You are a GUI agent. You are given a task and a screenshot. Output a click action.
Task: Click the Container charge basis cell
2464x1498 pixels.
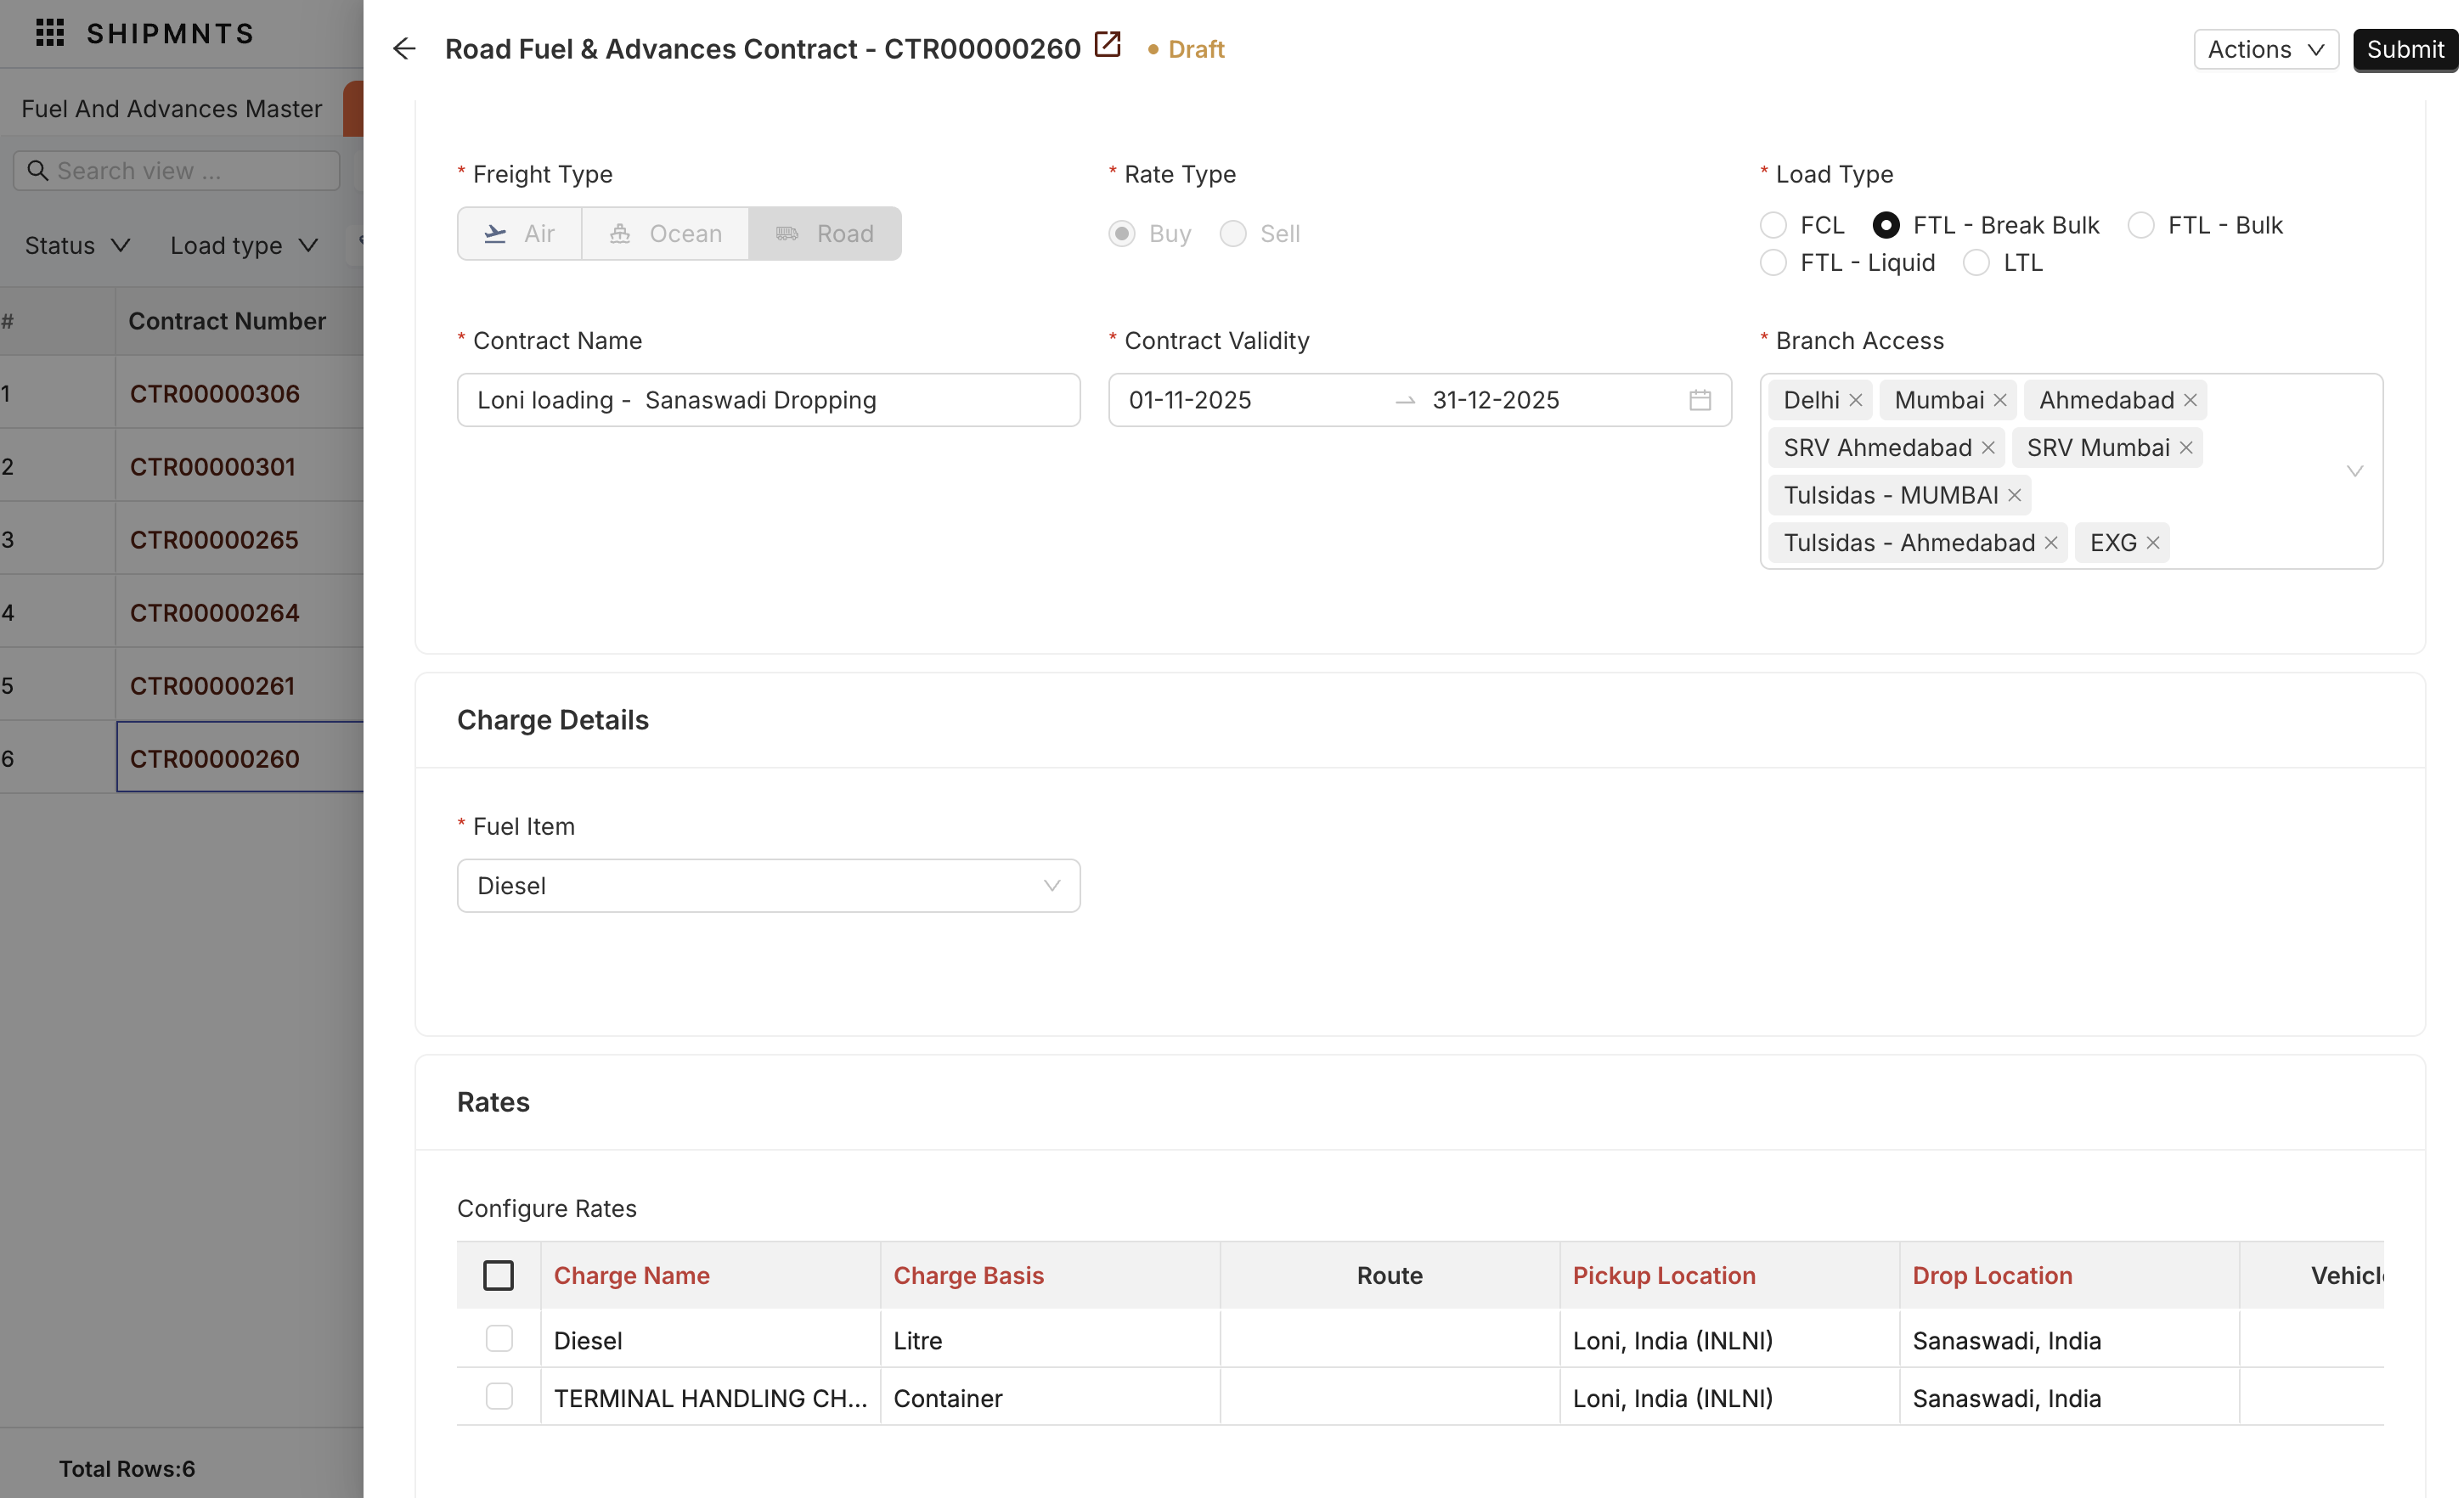(1050, 1398)
